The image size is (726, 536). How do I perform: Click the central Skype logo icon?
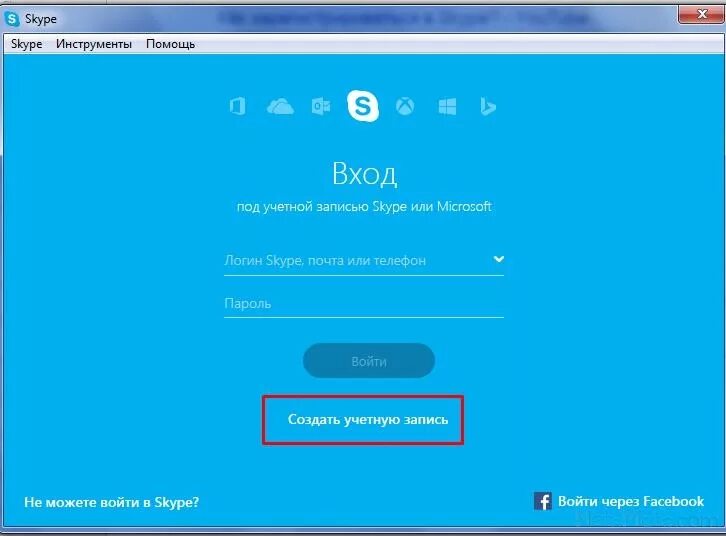tap(363, 106)
